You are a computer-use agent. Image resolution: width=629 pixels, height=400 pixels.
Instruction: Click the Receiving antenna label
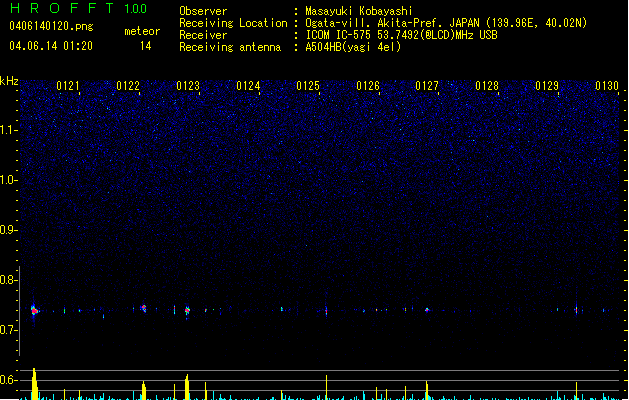(230, 47)
